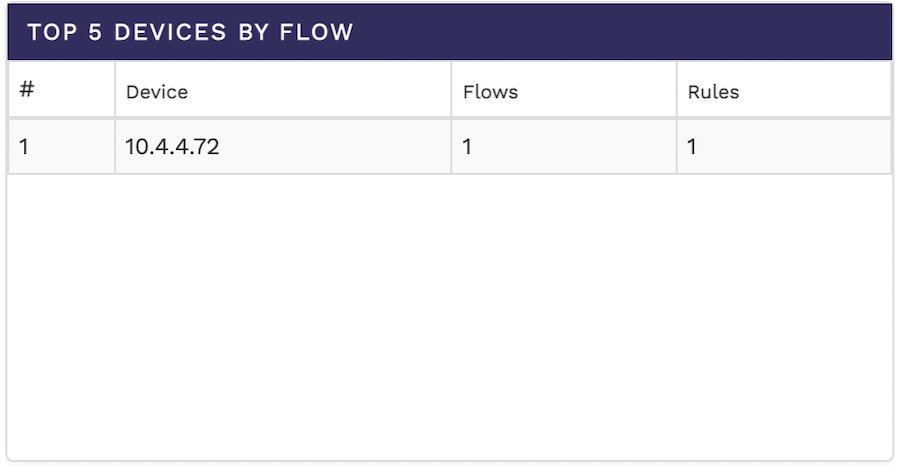900x468 pixels.
Task: Click the word DEVICES in panel title
Action: [x=170, y=32]
